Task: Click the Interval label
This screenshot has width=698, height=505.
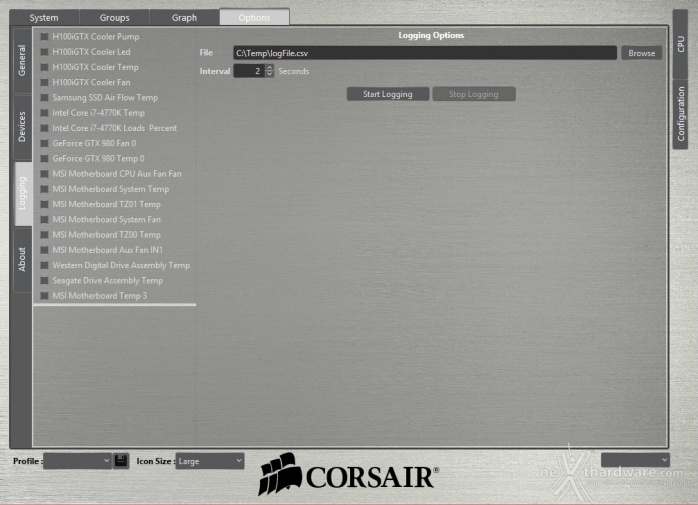Action: (x=215, y=71)
